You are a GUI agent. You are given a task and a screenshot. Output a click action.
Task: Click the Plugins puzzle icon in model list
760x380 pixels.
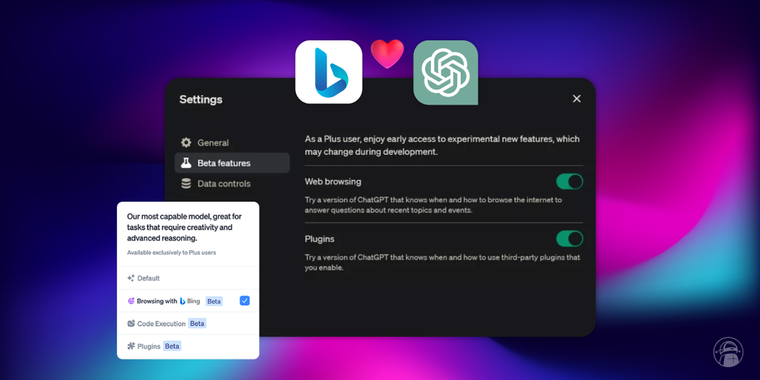(x=131, y=346)
